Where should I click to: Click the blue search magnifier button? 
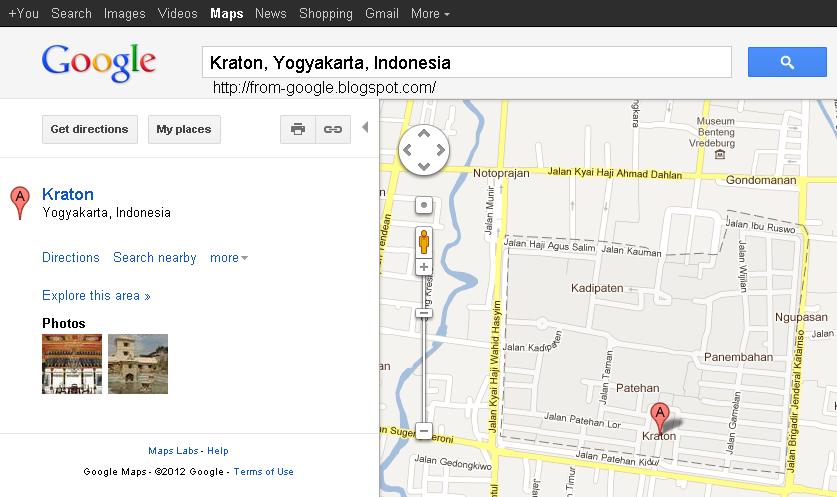(x=787, y=62)
